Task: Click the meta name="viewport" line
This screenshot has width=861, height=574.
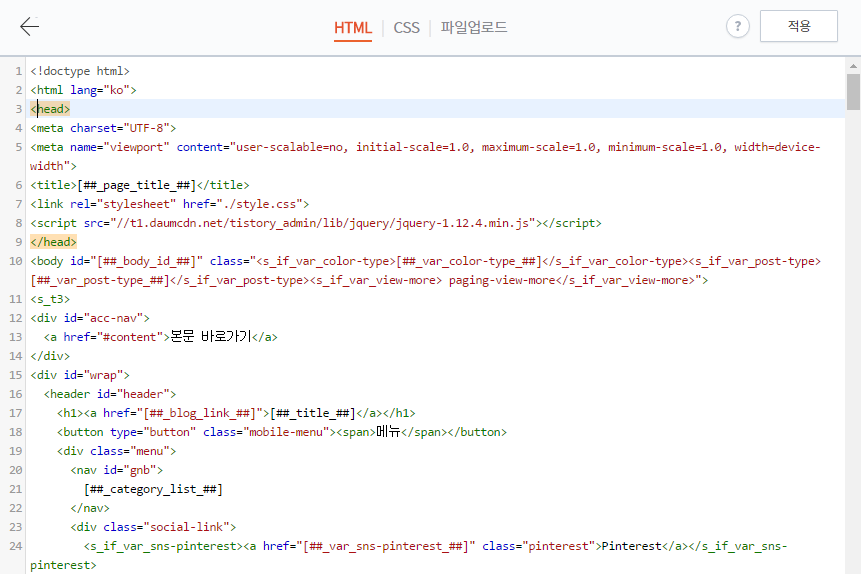Action: [x=425, y=157]
